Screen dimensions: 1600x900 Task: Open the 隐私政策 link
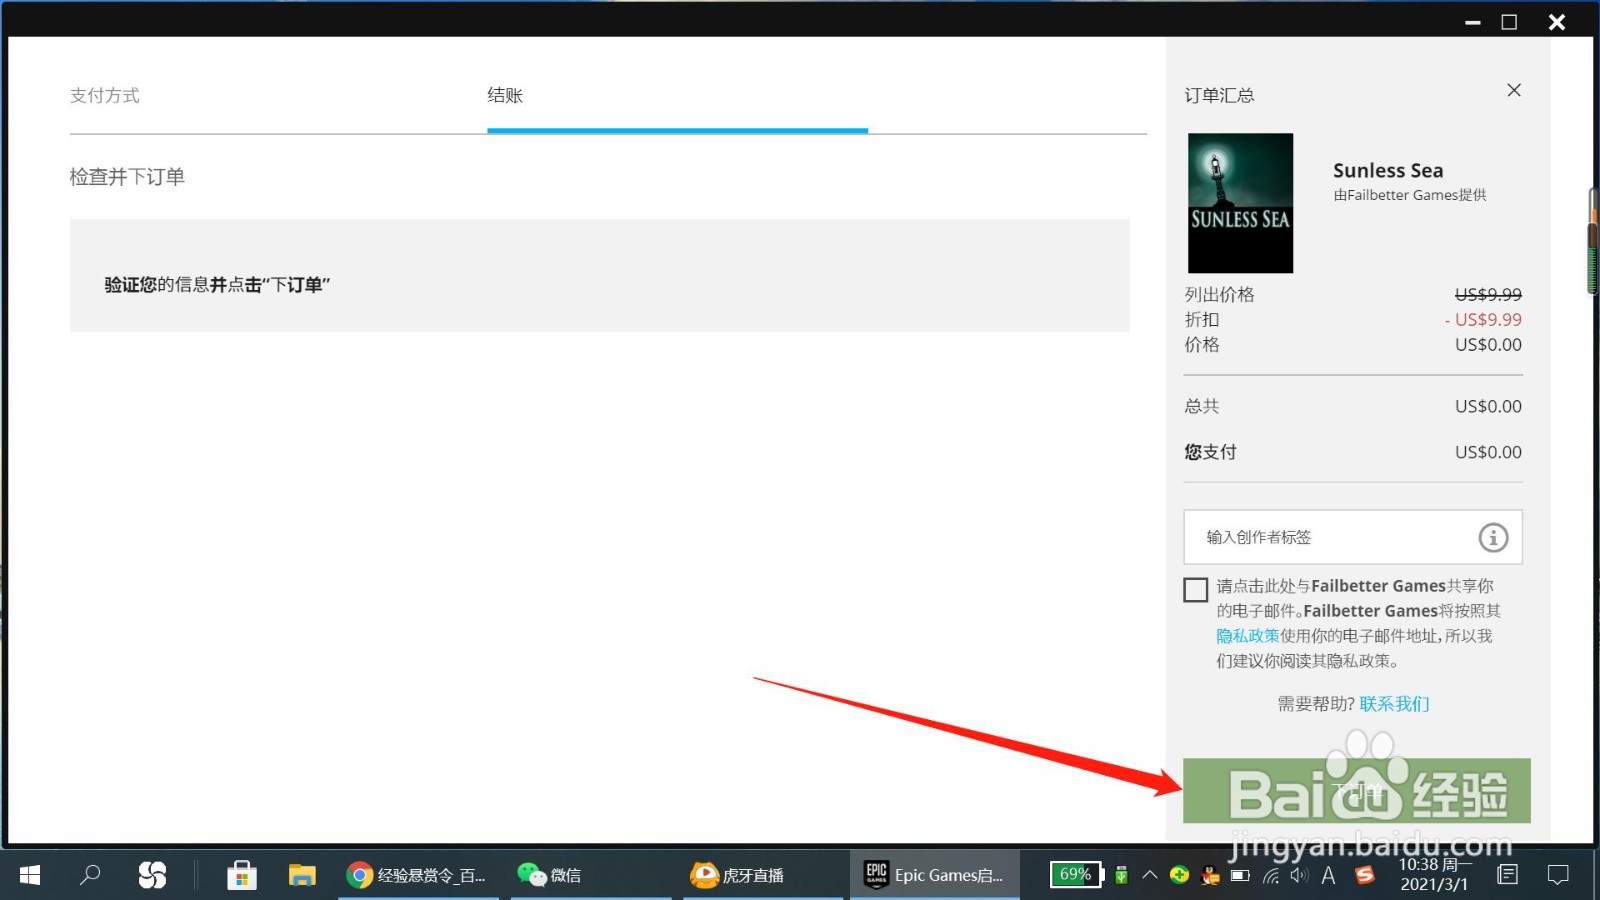[1247, 636]
